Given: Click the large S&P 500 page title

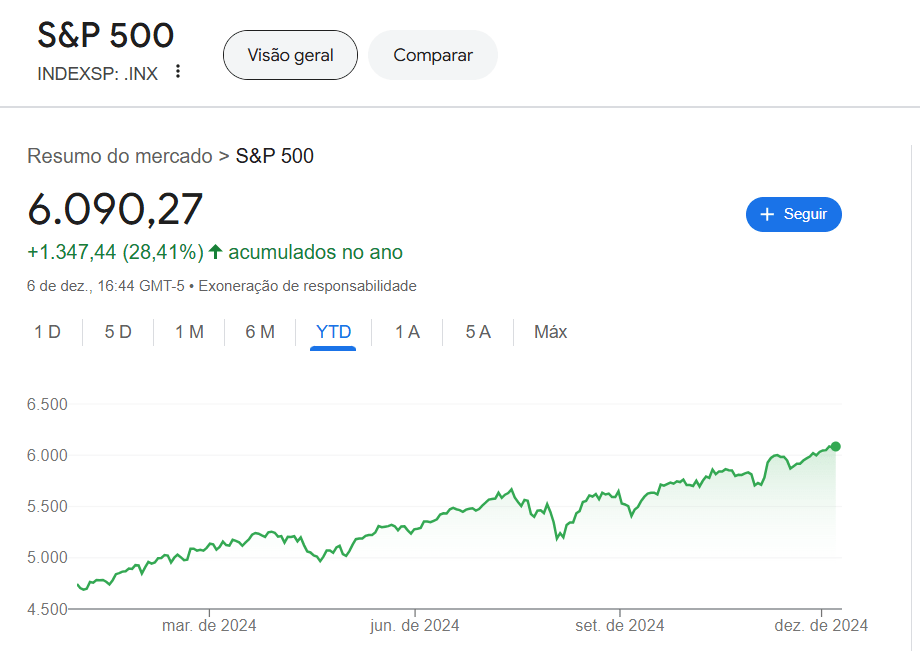Looking at the screenshot, I should tap(106, 35).
